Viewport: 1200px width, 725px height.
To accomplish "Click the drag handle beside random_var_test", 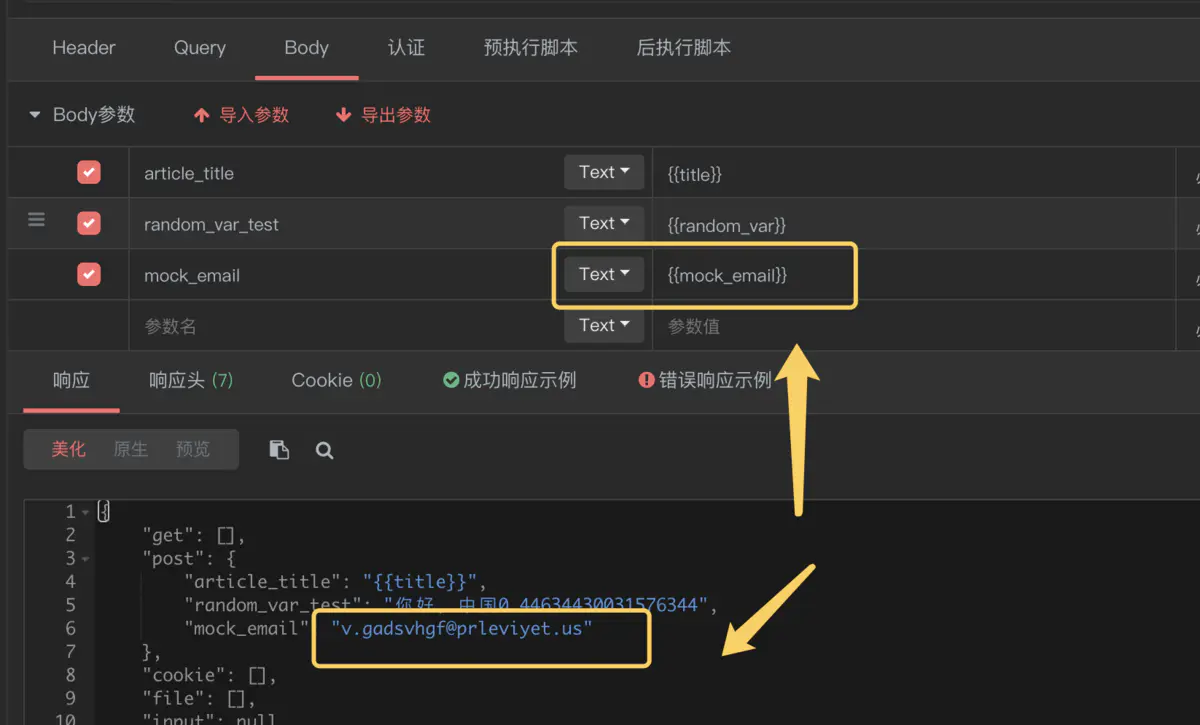I will [36, 220].
